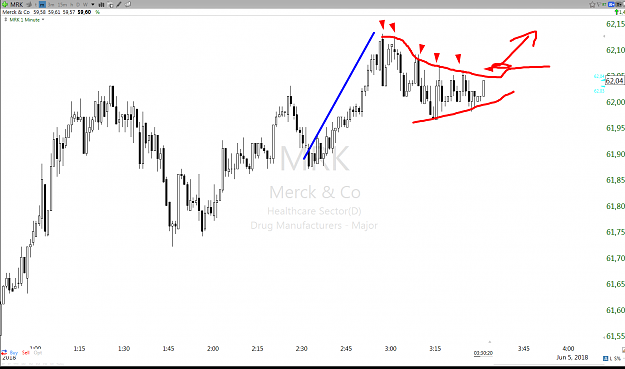The height and width of the screenshot is (369, 625).
Task: Click the share icon next to MRK
Action: (x=29, y=4)
